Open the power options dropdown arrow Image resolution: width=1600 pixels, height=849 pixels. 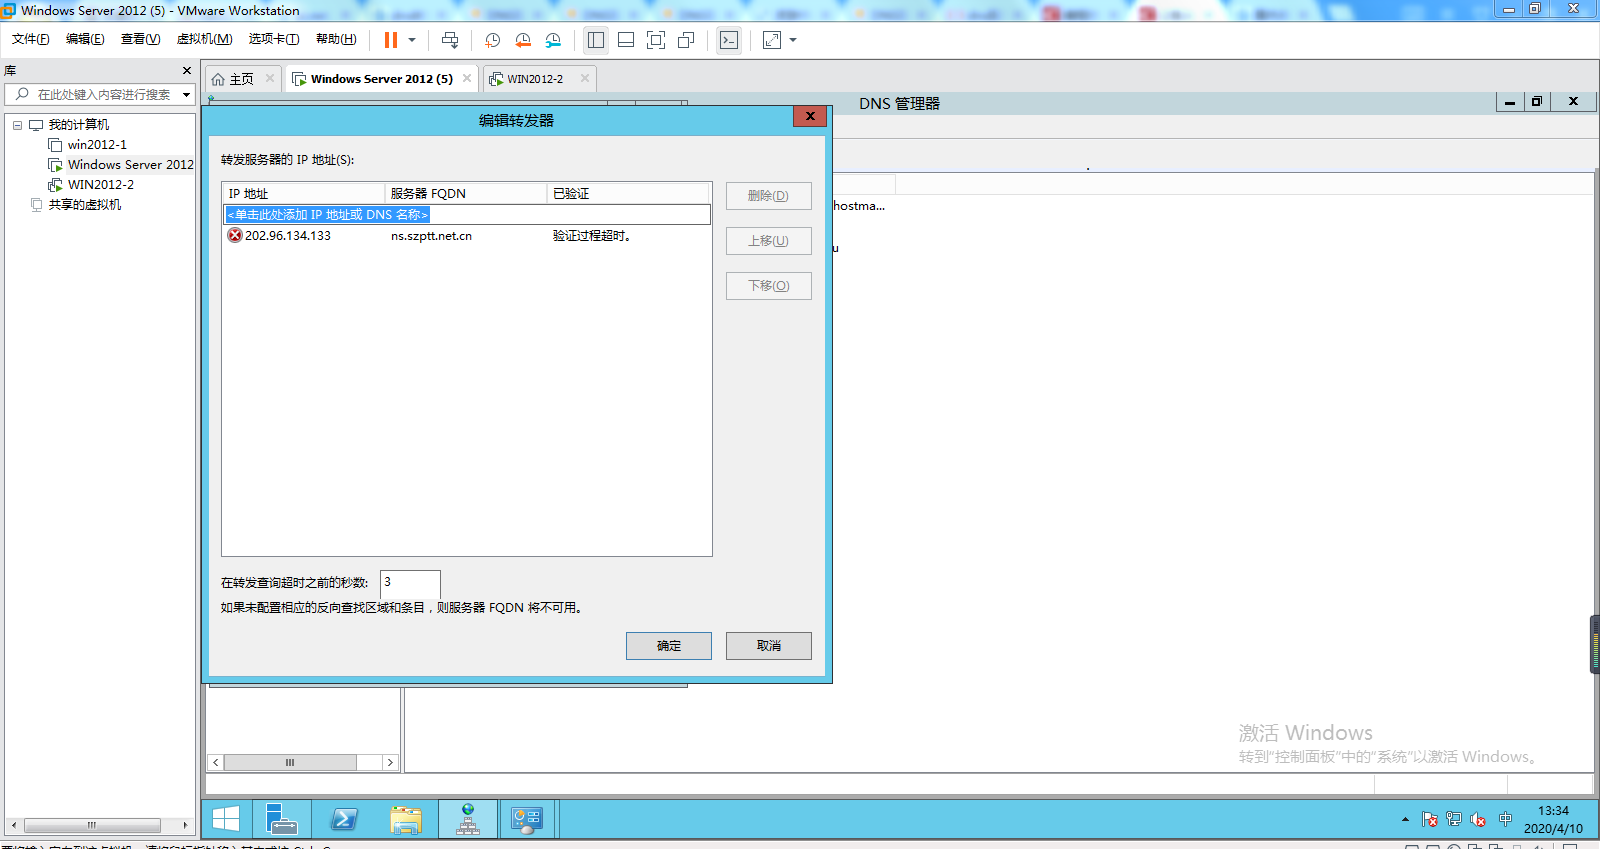(411, 40)
